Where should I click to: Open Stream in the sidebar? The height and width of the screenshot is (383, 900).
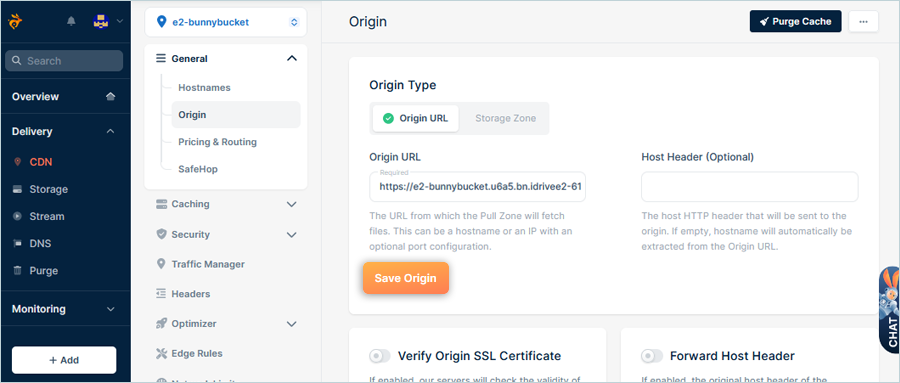tap(46, 216)
